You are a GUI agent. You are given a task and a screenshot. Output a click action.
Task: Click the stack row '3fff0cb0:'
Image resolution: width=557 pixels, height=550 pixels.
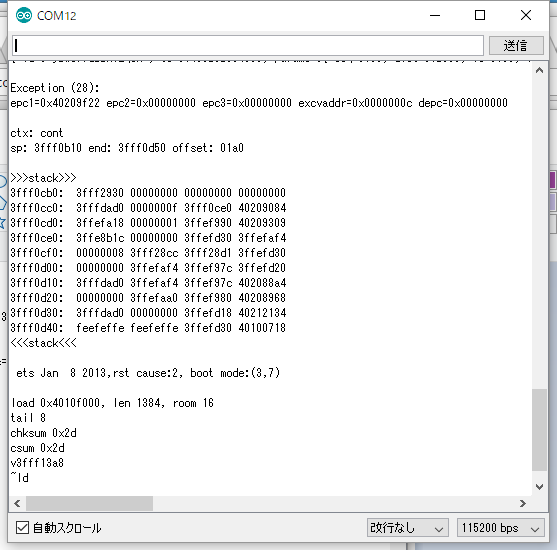pos(148,193)
